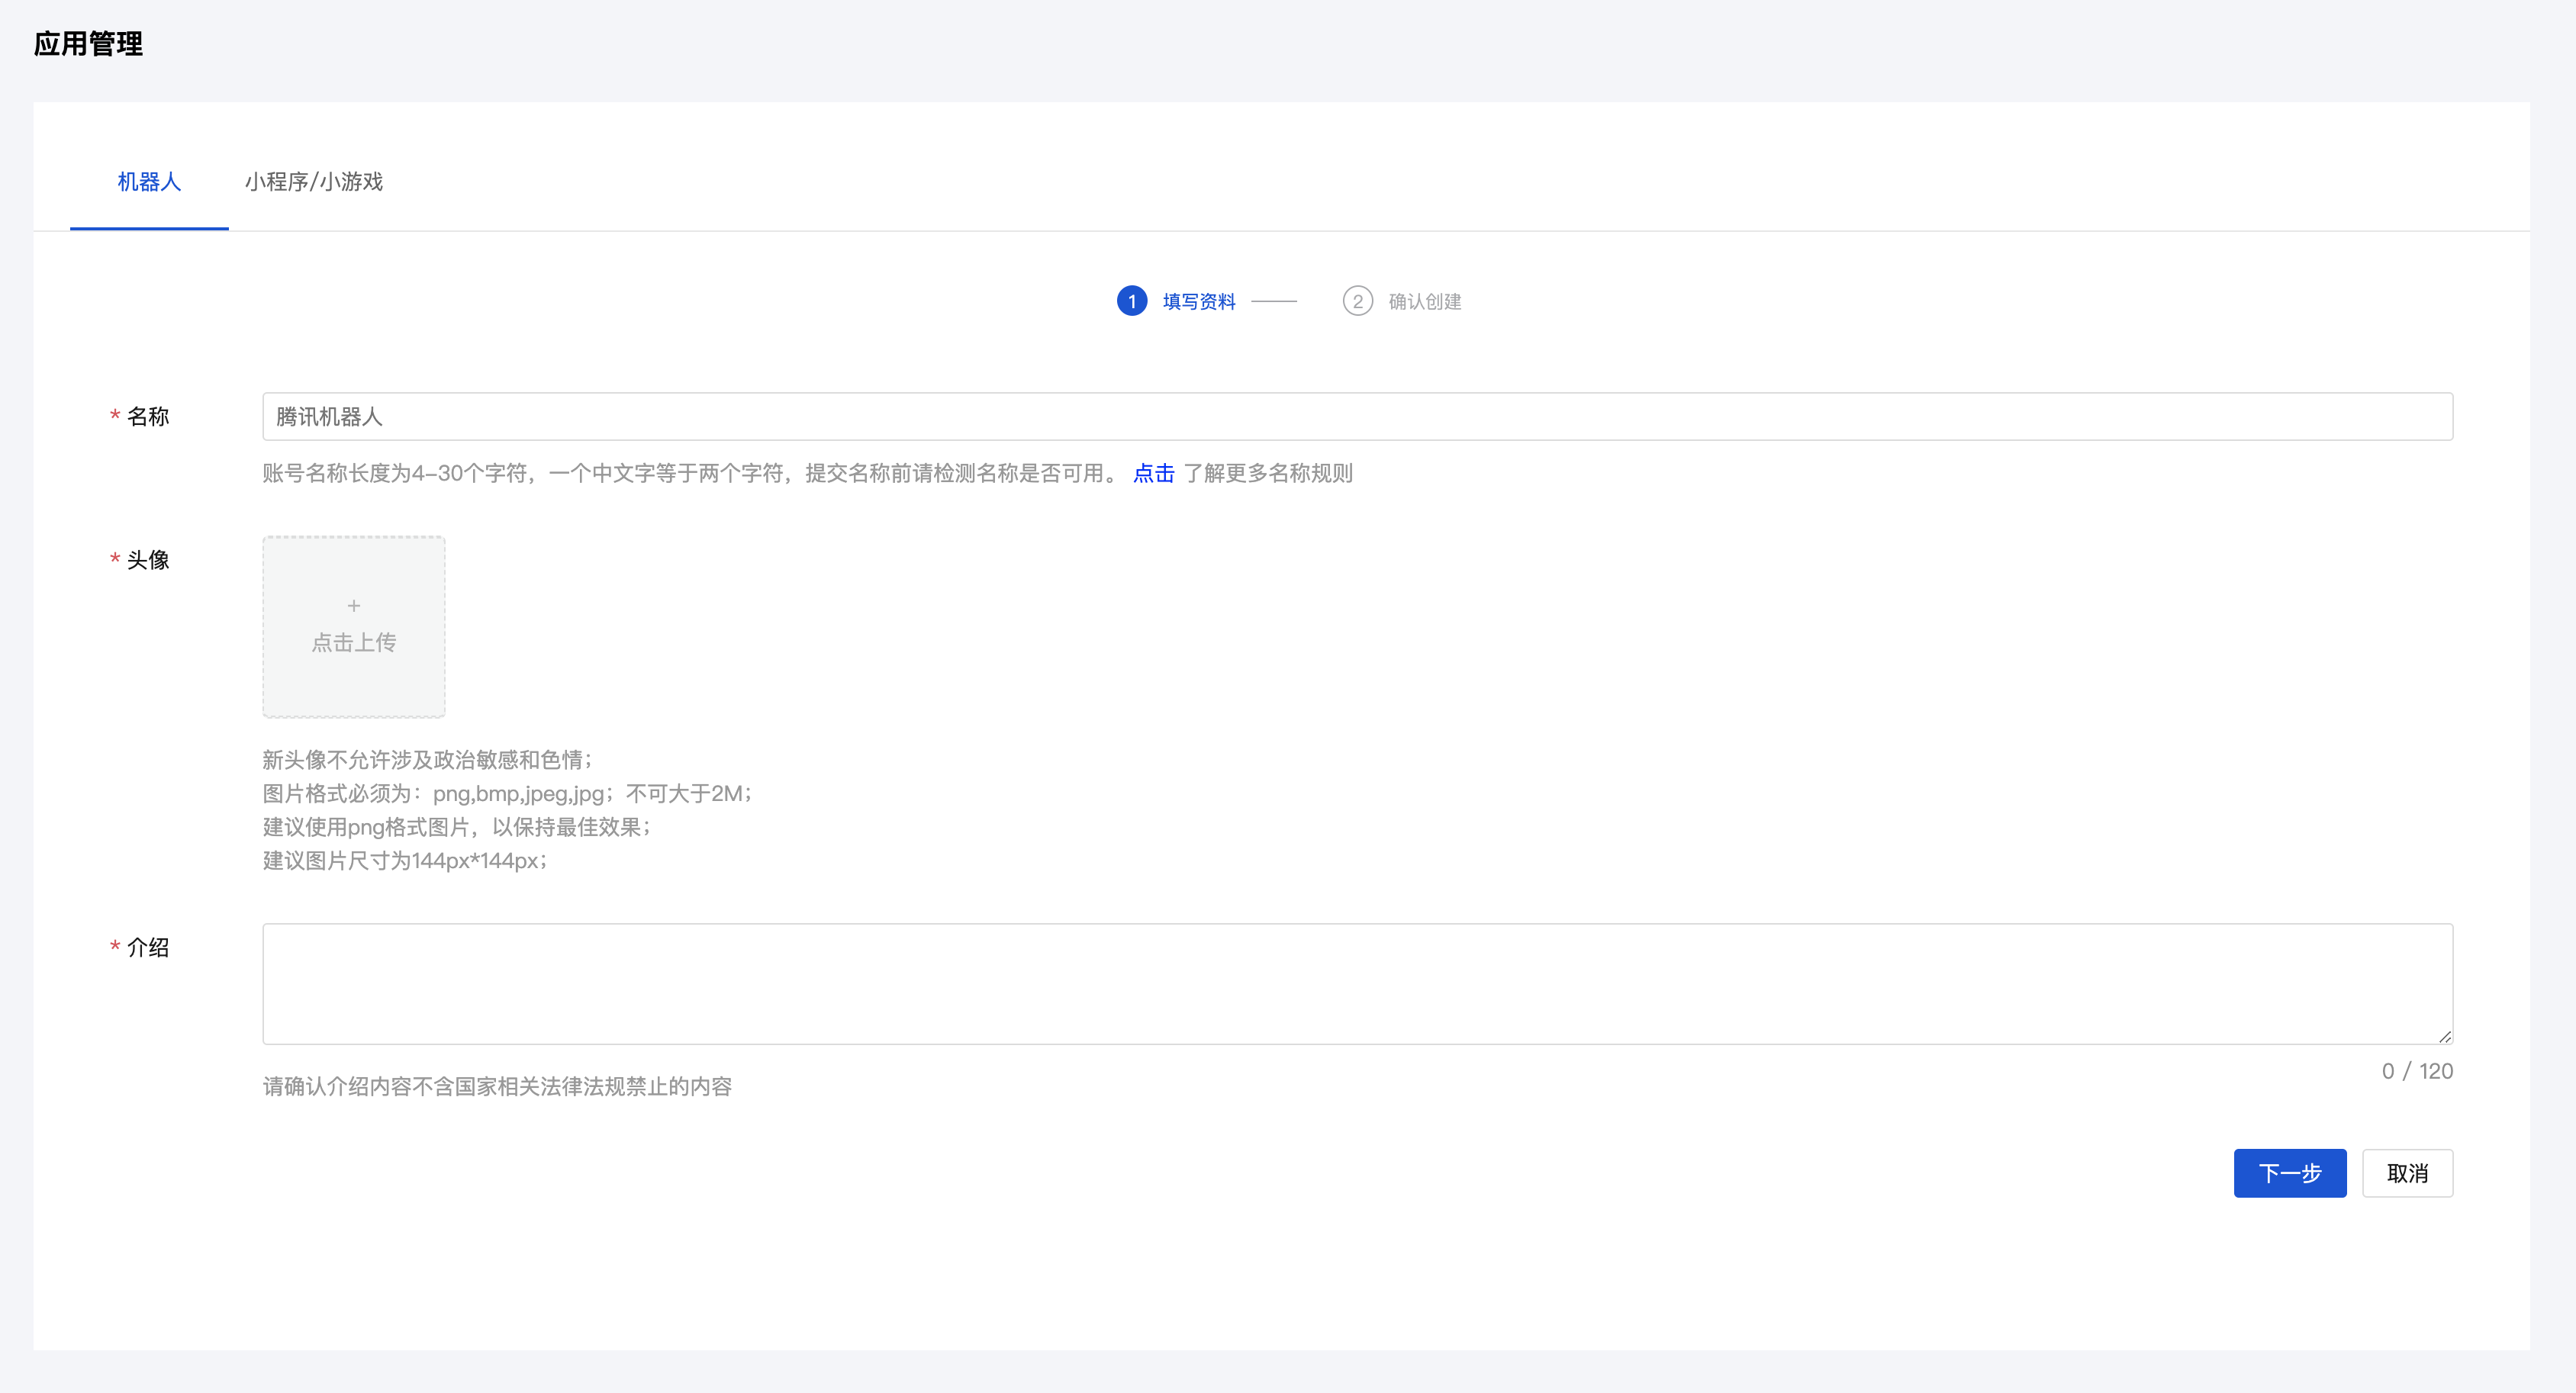Viewport: 2576px width, 1393px height.
Task: Click the 介绍 required field label
Action: click(147, 947)
